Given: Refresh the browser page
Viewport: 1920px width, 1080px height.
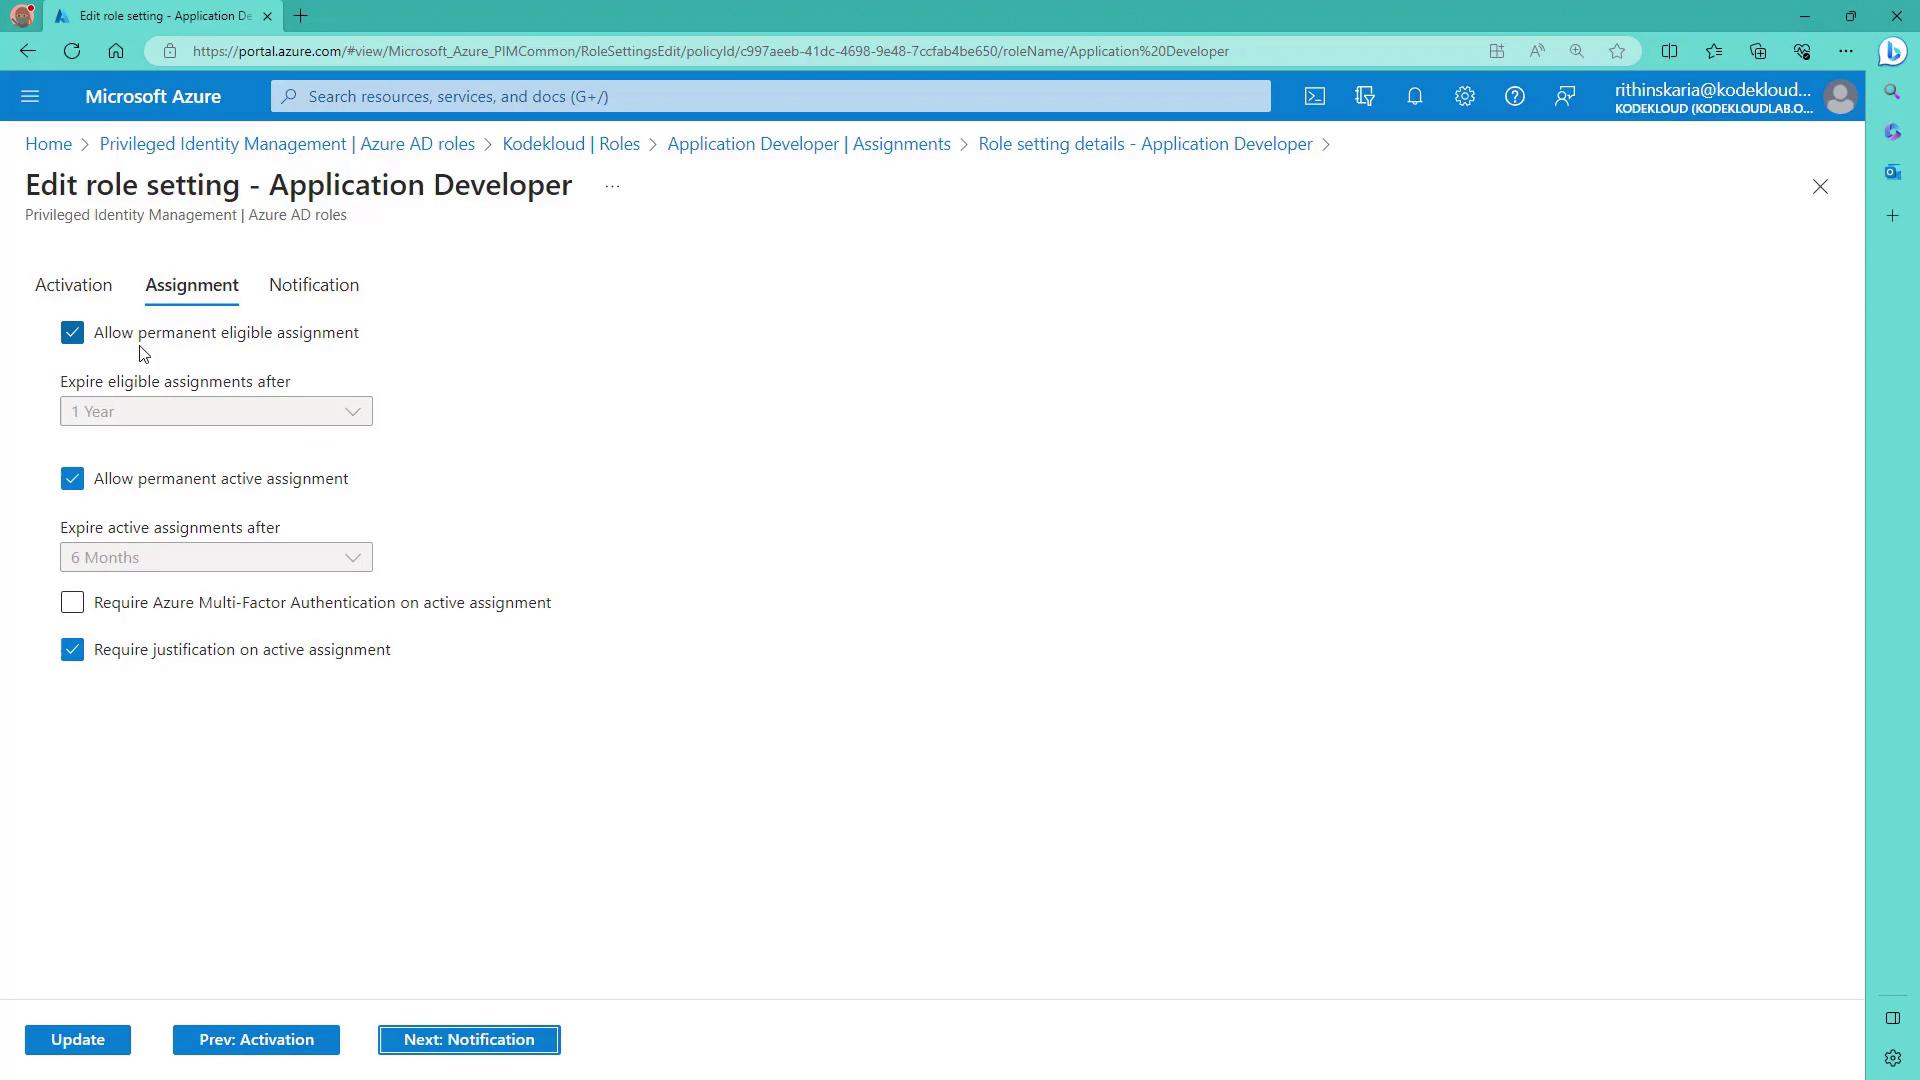Looking at the screenshot, I should tap(72, 51).
